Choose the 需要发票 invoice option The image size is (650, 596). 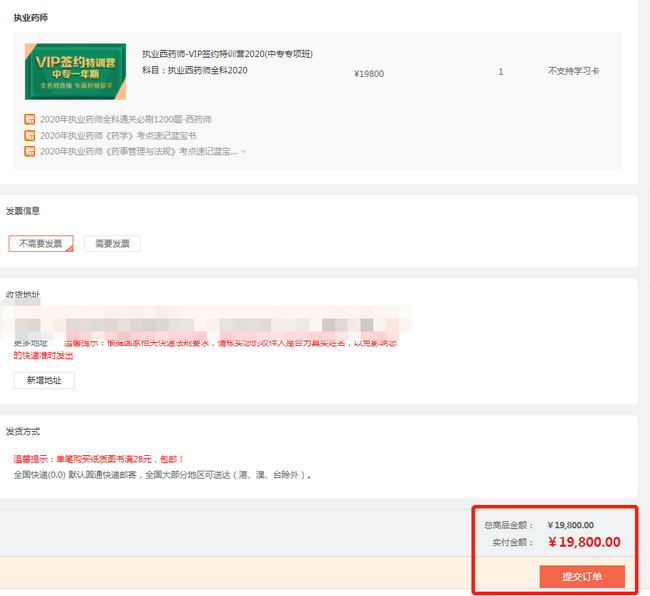112,243
